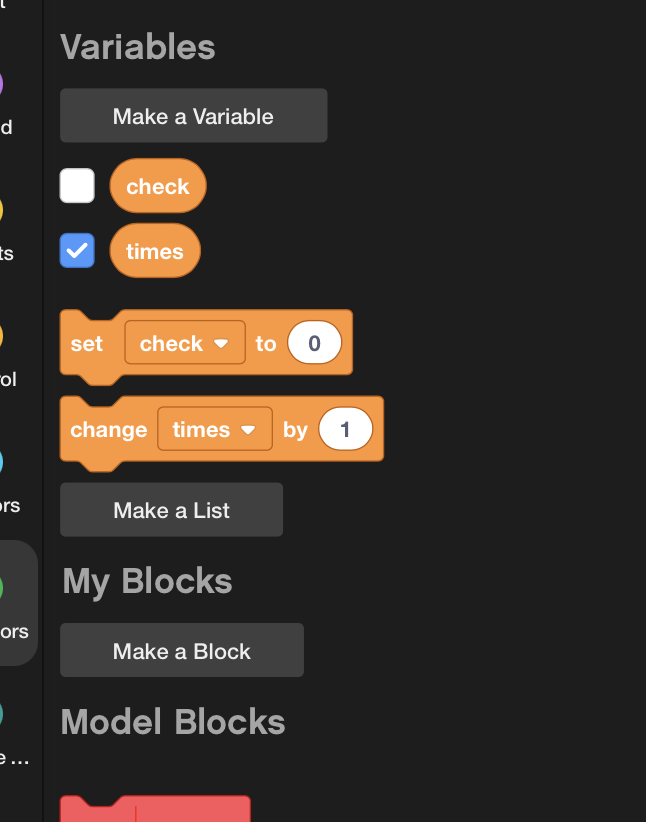
Task: Click the orange "times" variable reporter block
Action: pyautogui.click(x=154, y=251)
